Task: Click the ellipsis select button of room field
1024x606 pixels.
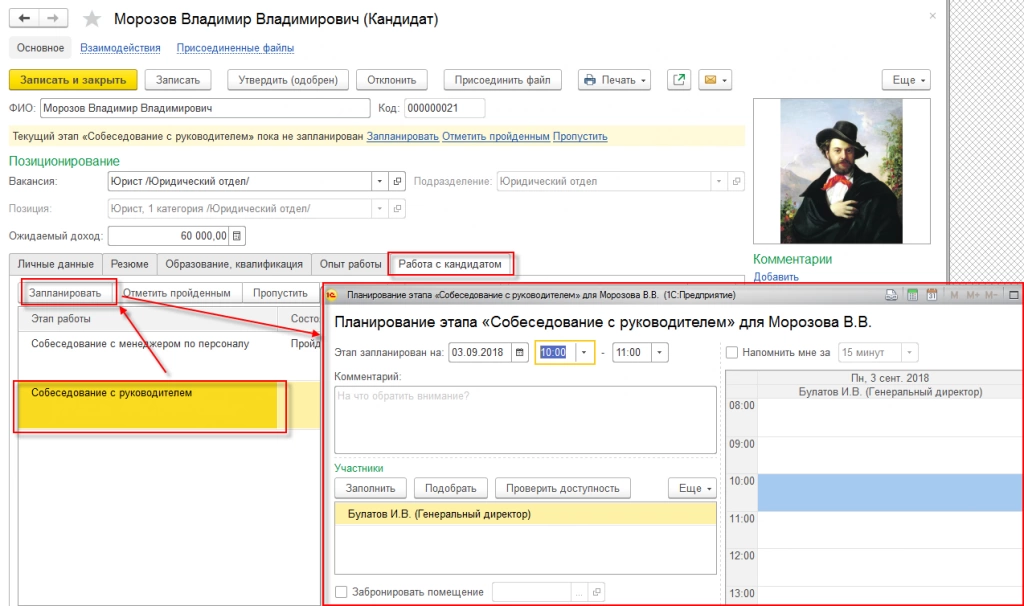Action: click(x=579, y=592)
